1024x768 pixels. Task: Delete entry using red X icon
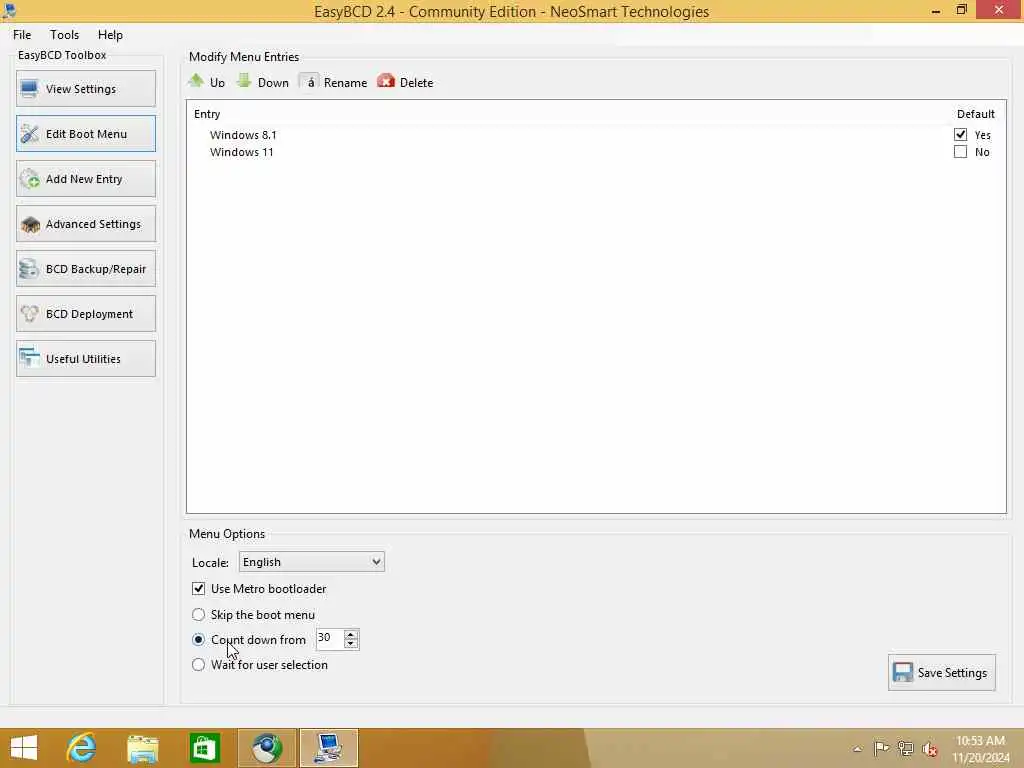(386, 81)
